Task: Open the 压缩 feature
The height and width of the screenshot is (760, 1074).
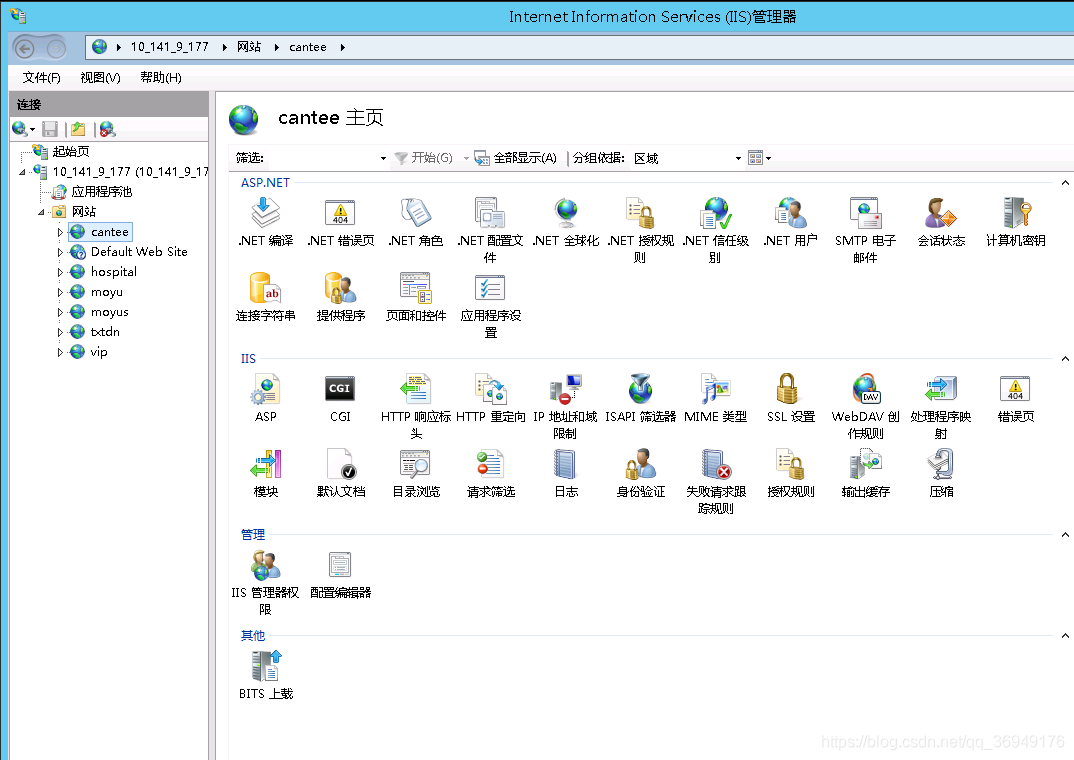Action: (941, 472)
